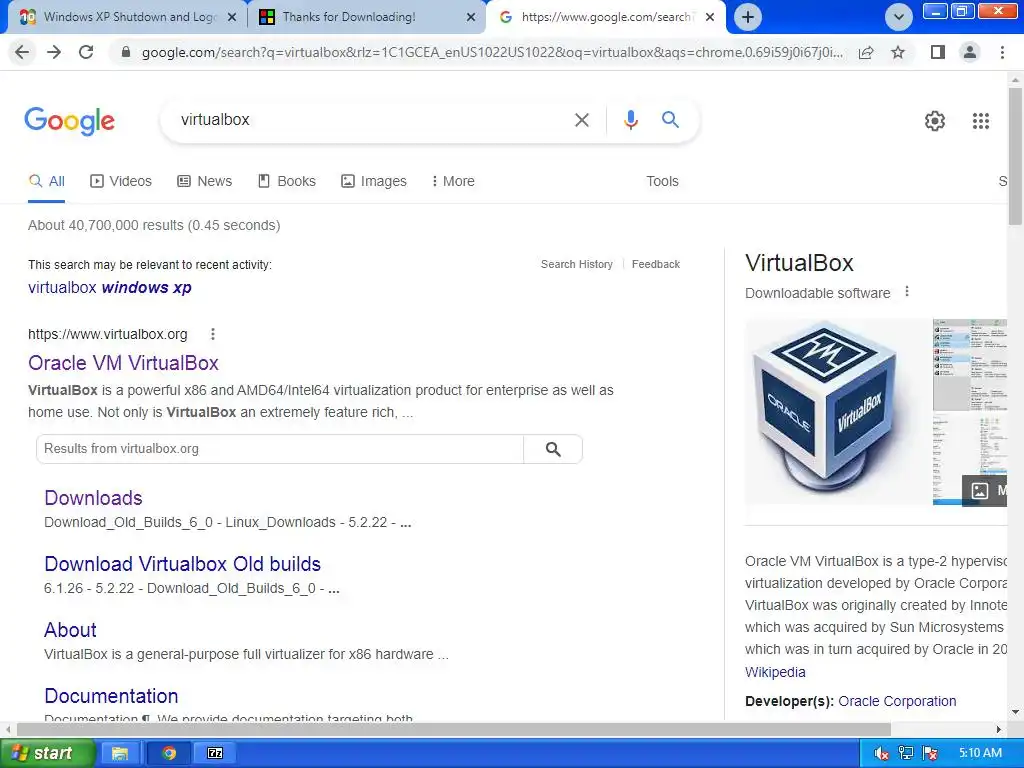1024x768 pixels.
Task: Open the Chrome profile avatar icon
Action: click(x=970, y=52)
